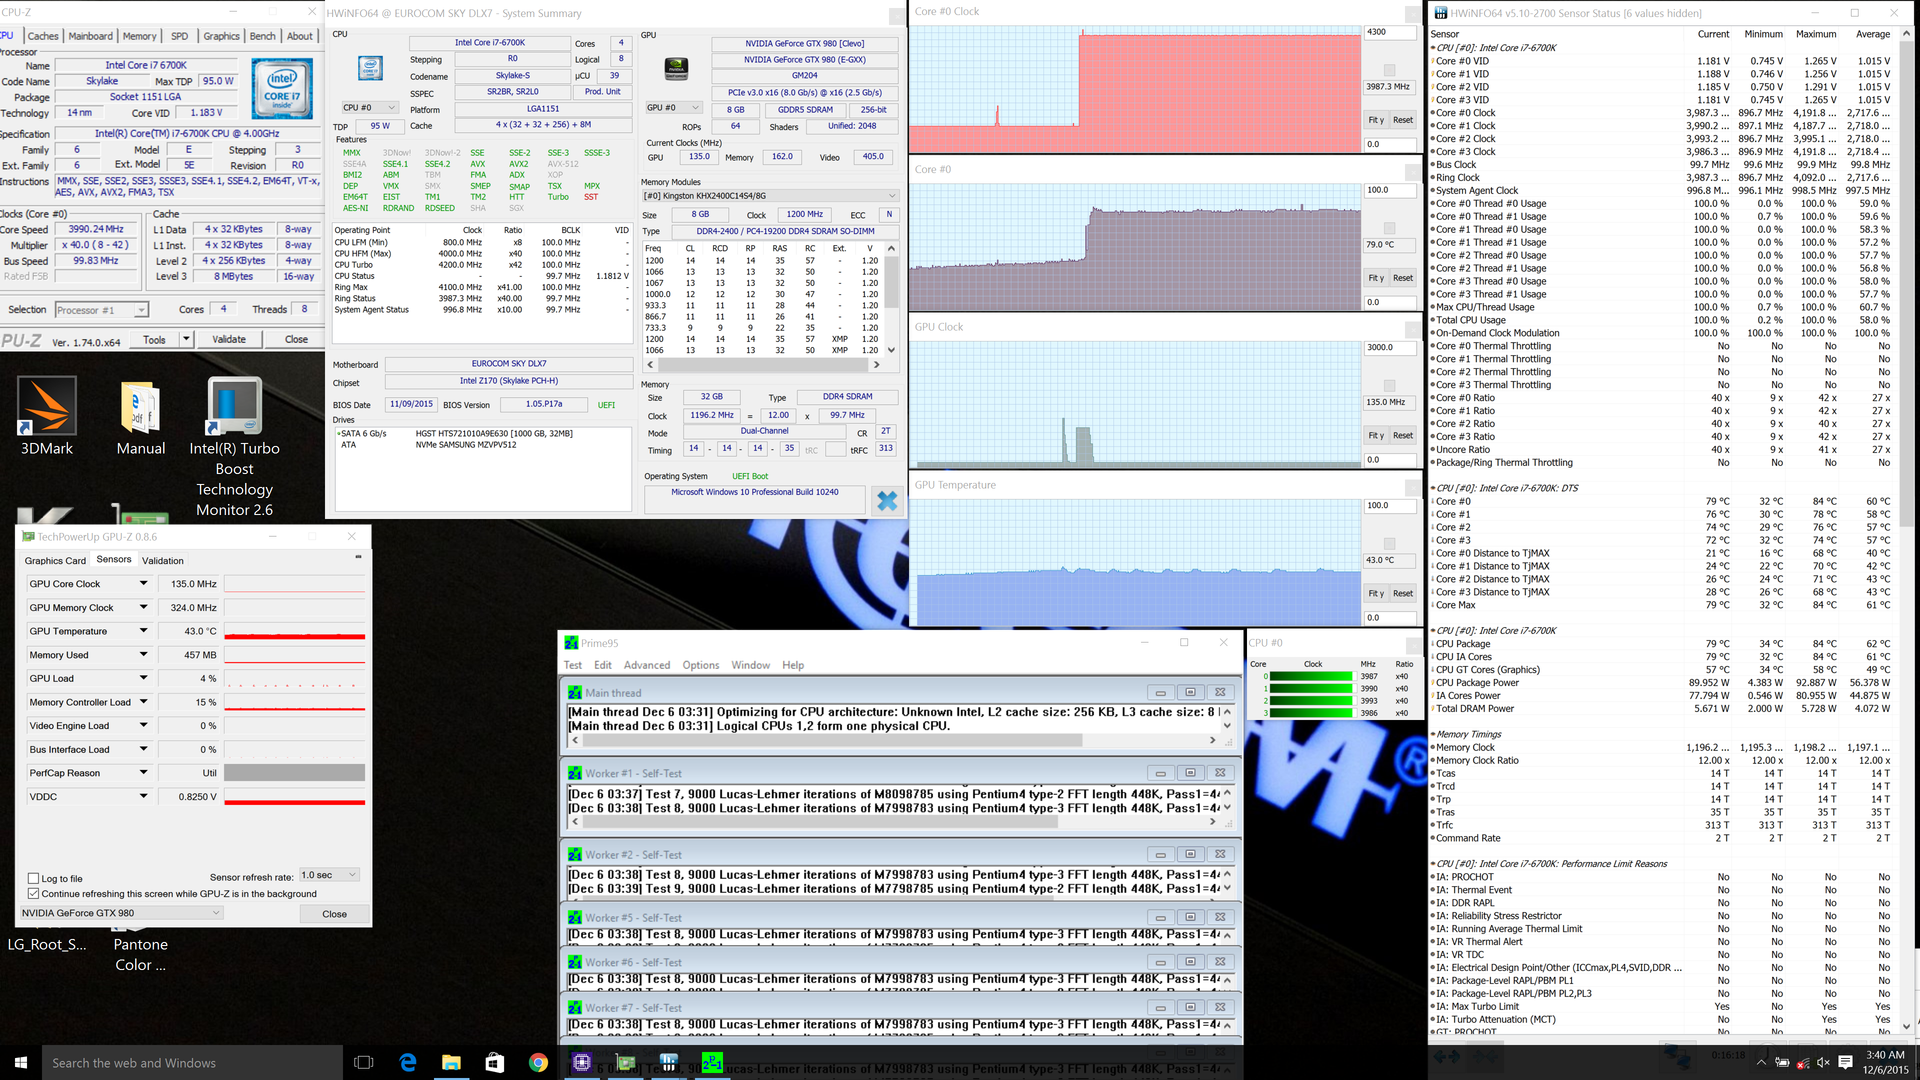Click the Close button in GPU-Z
The width and height of the screenshot is (1920, 1080).
point(334,914)
